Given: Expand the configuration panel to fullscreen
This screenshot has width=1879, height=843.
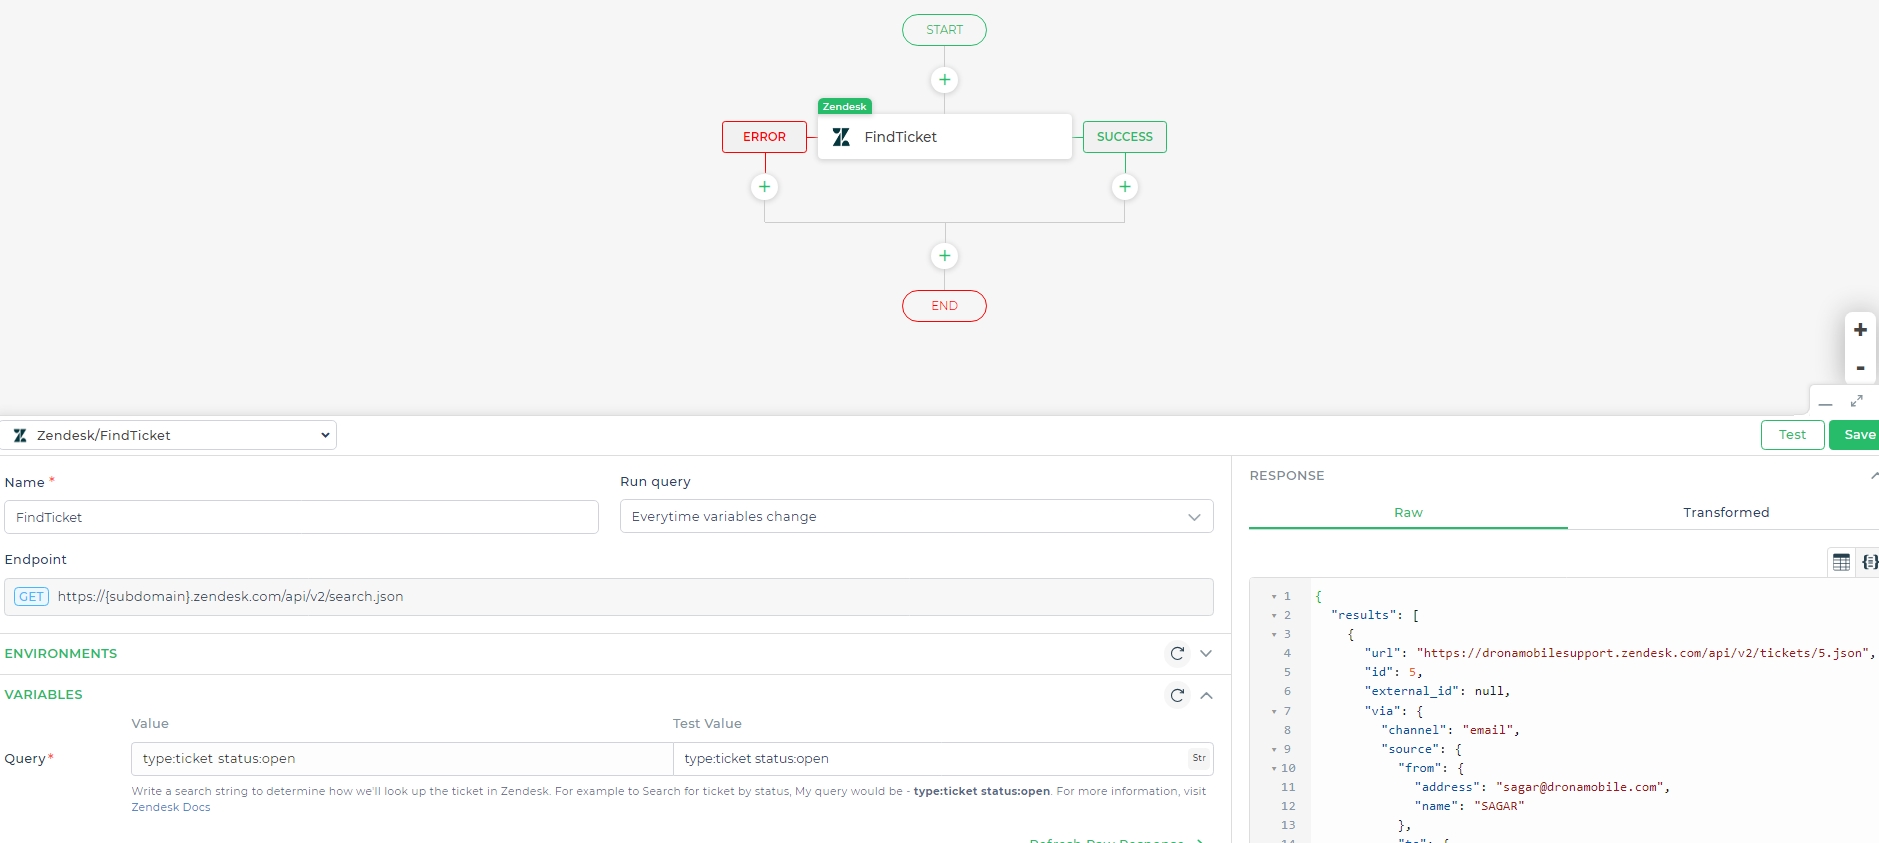Looking at the screenshot, I should click(1856, 401).
